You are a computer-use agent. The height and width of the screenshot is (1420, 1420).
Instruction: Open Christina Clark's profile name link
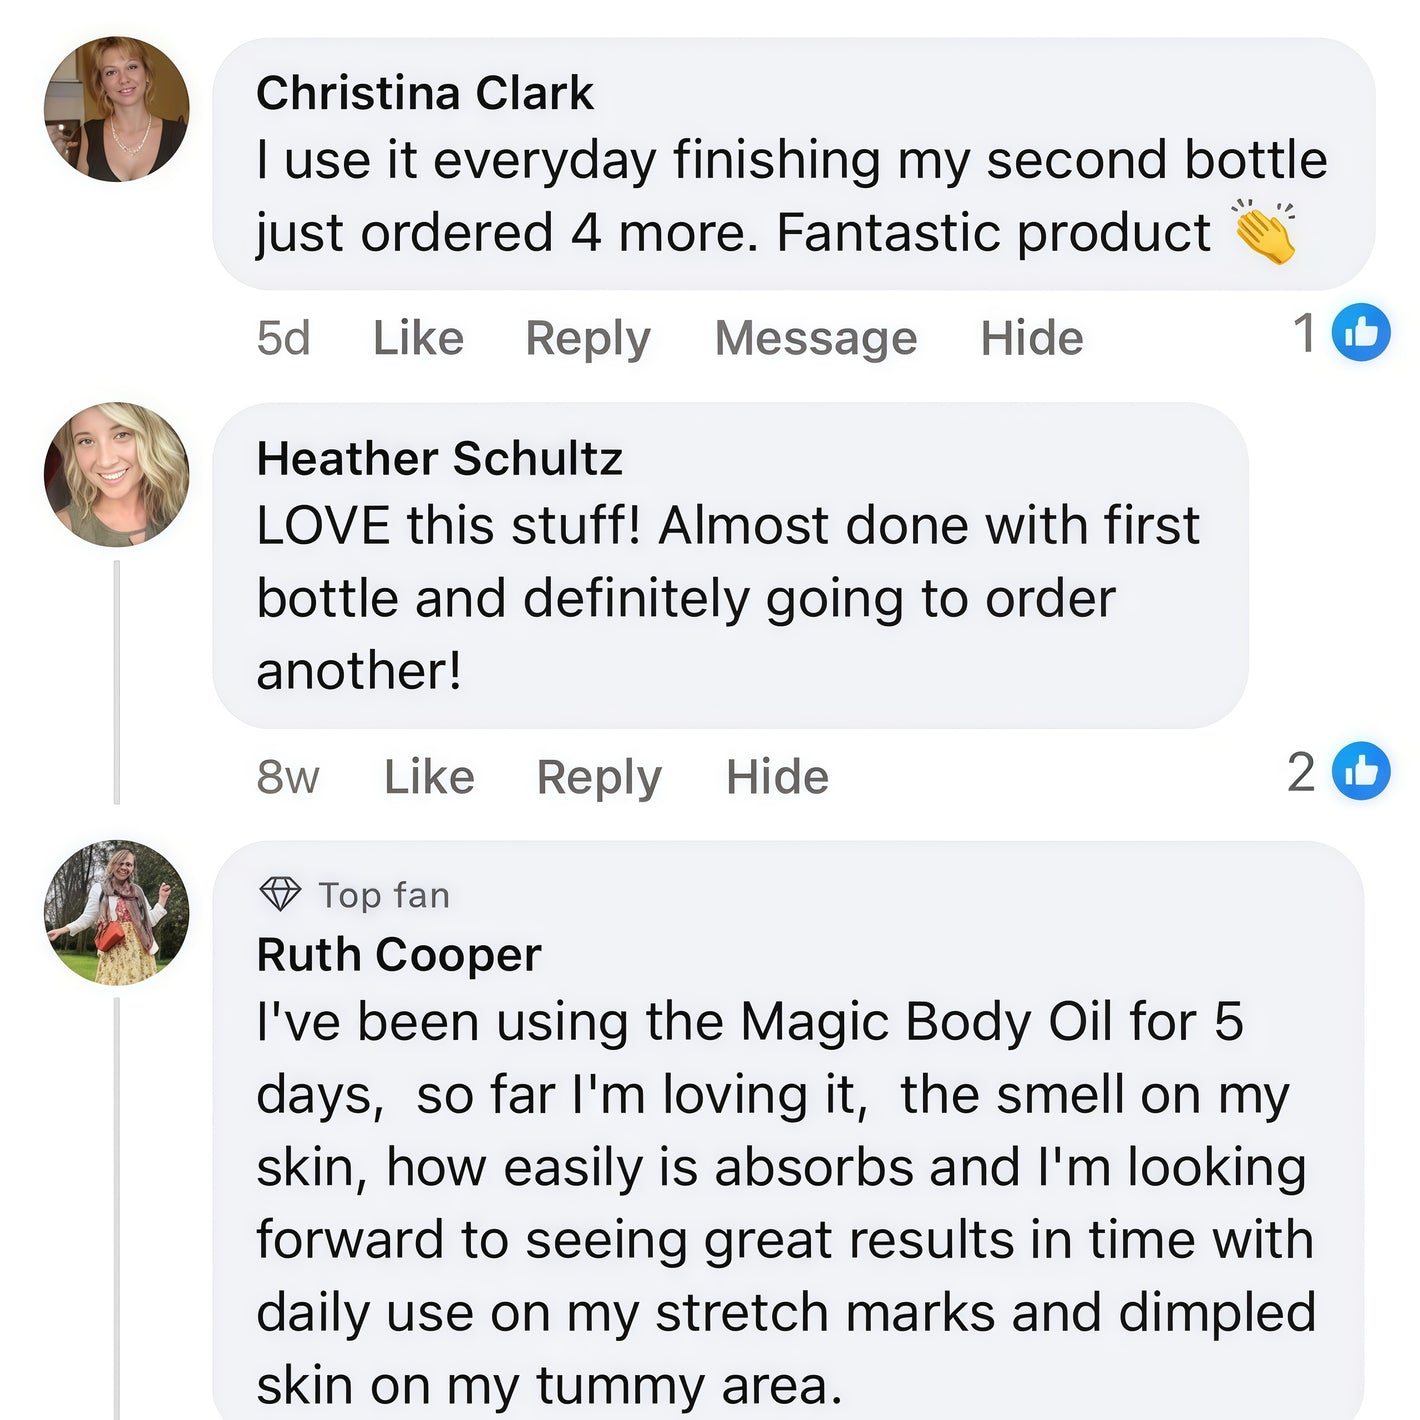click(x=425, y=93)
